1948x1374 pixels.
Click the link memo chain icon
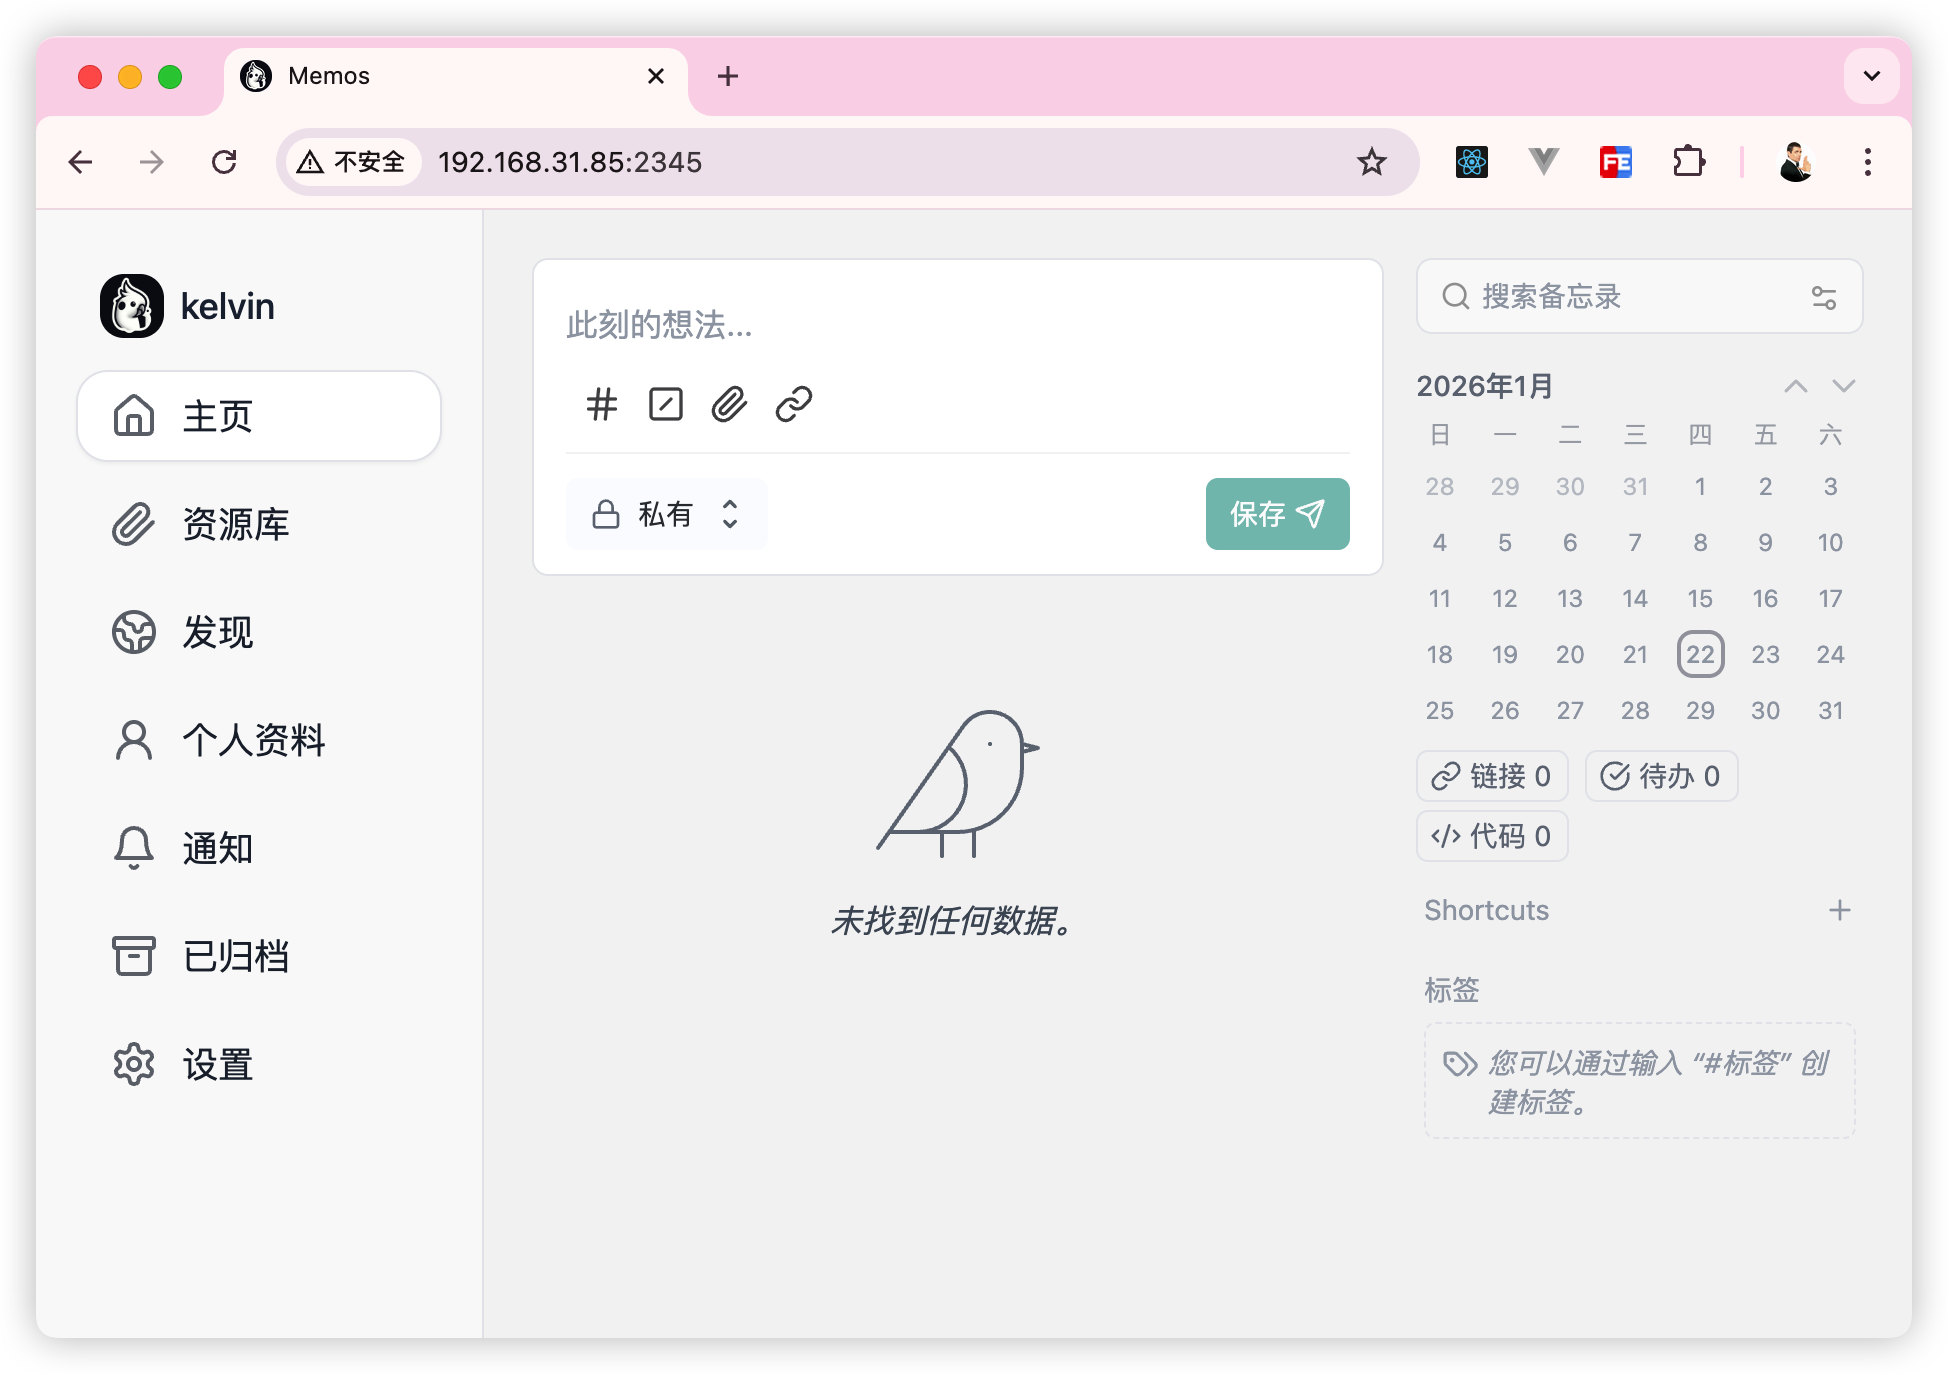coord(794,404)
